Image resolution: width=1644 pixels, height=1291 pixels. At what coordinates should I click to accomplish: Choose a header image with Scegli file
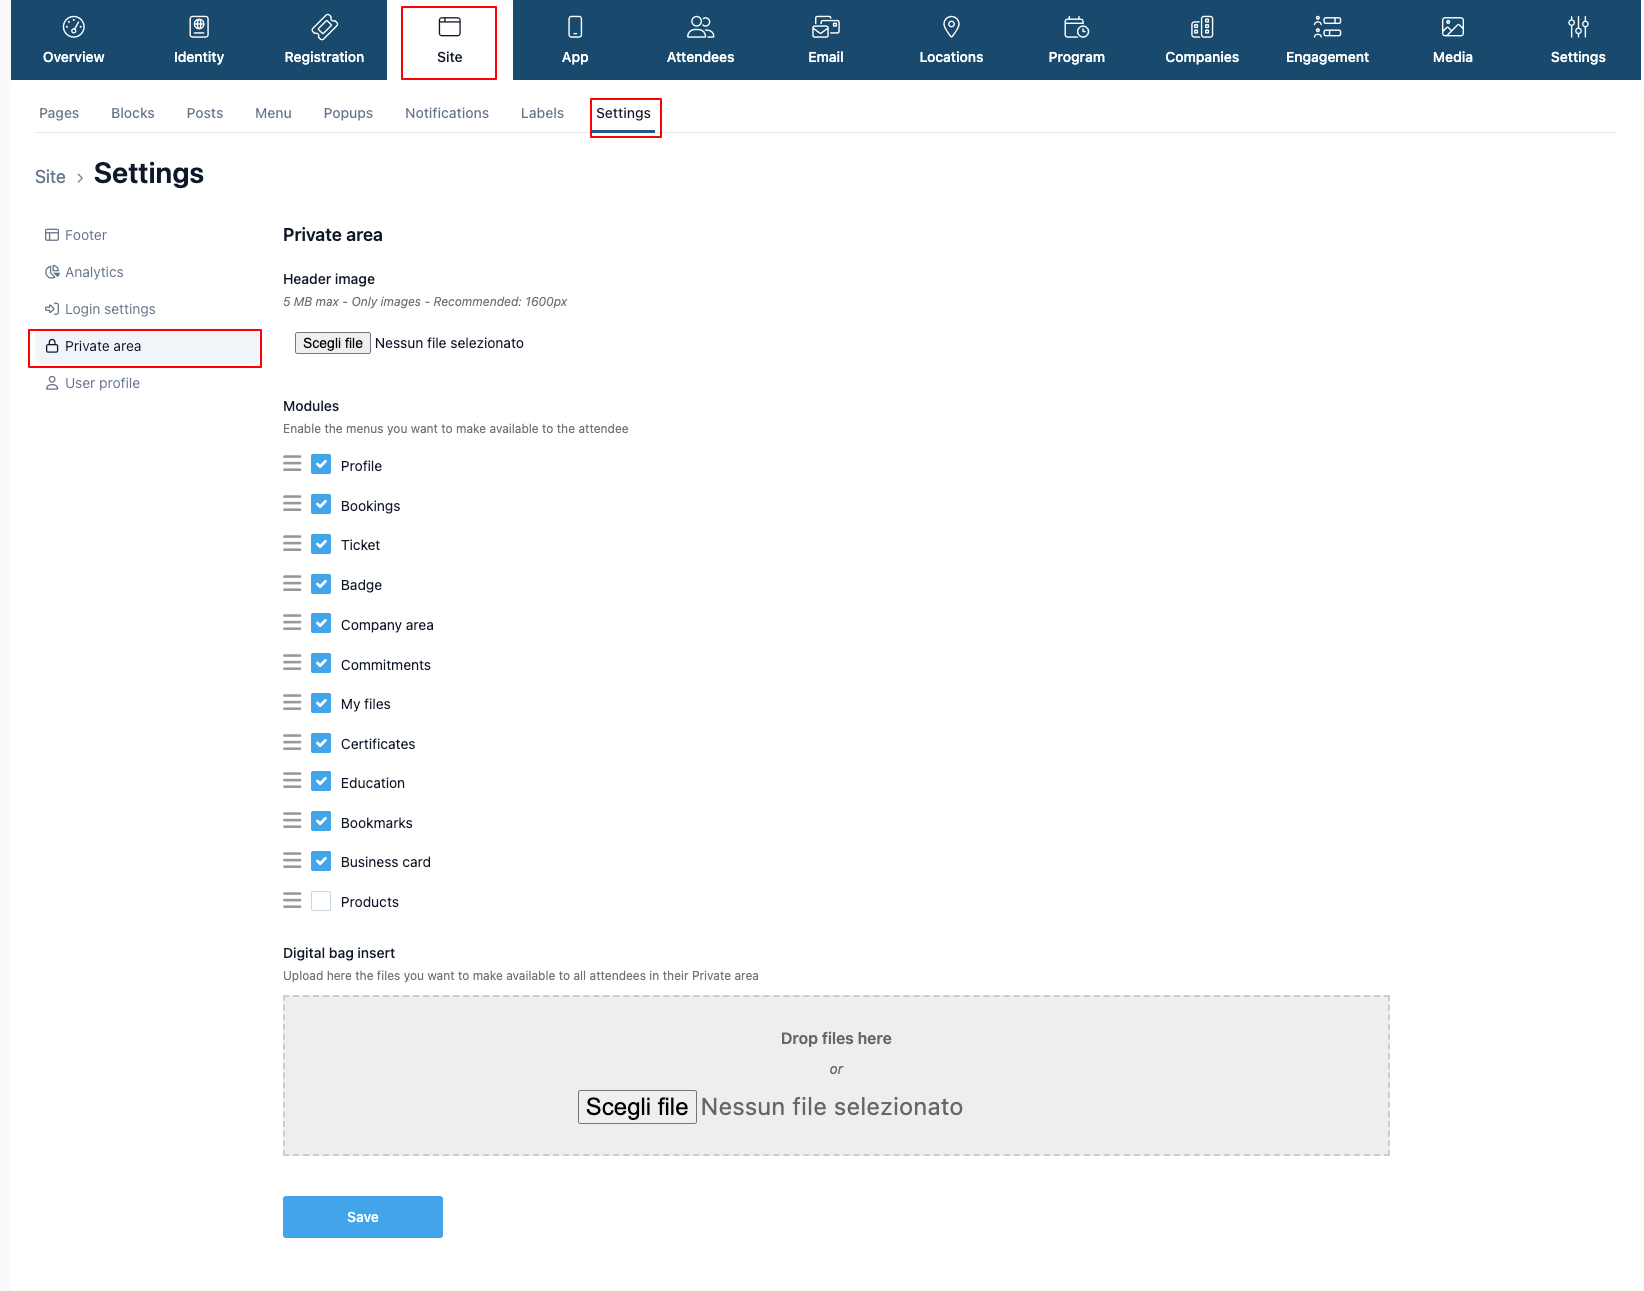[x=333, y=343]
